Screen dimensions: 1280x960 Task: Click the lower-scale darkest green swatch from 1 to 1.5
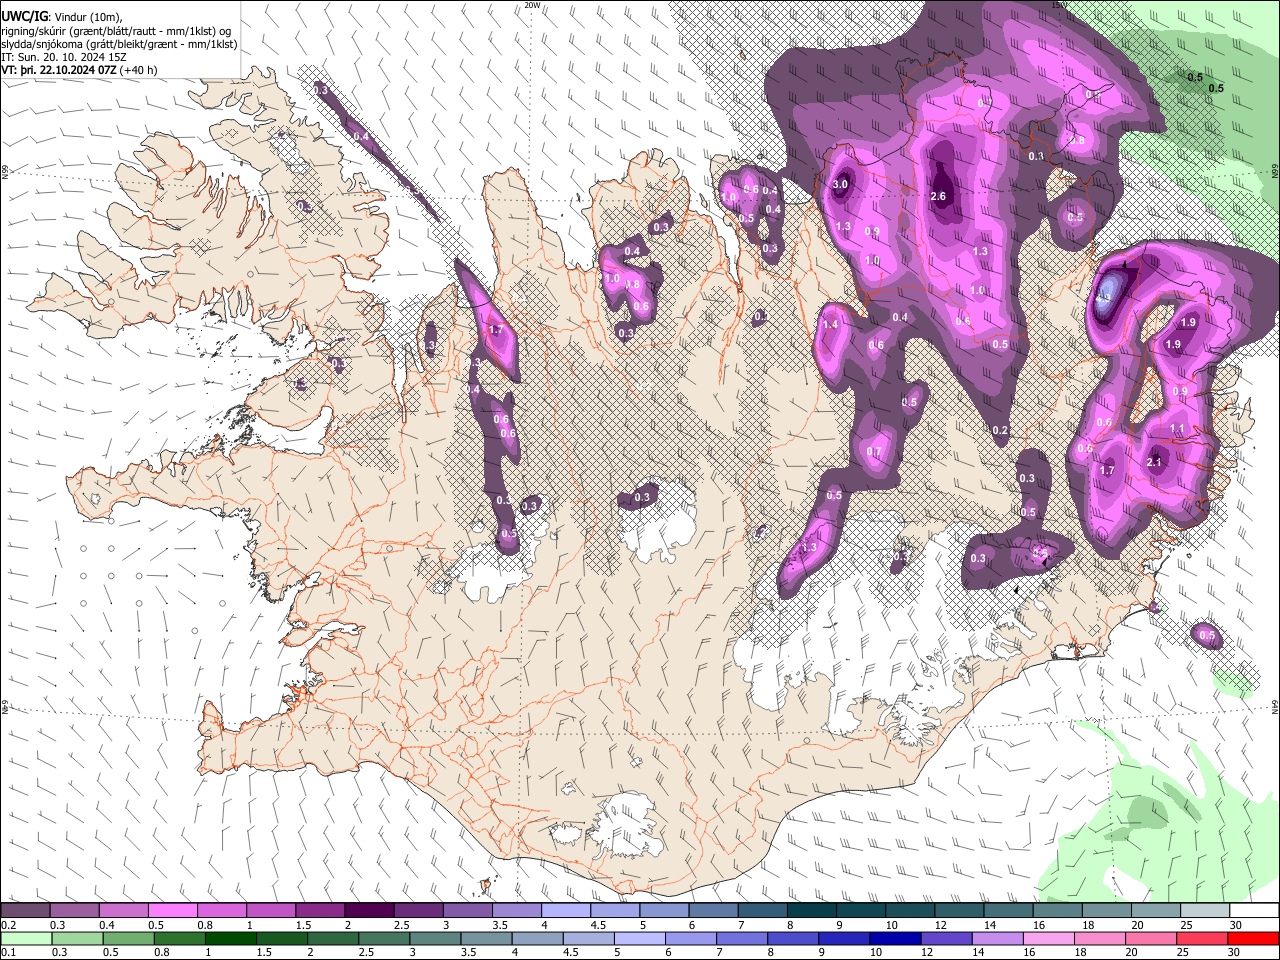pyautogui.click(x=230, y=939)
